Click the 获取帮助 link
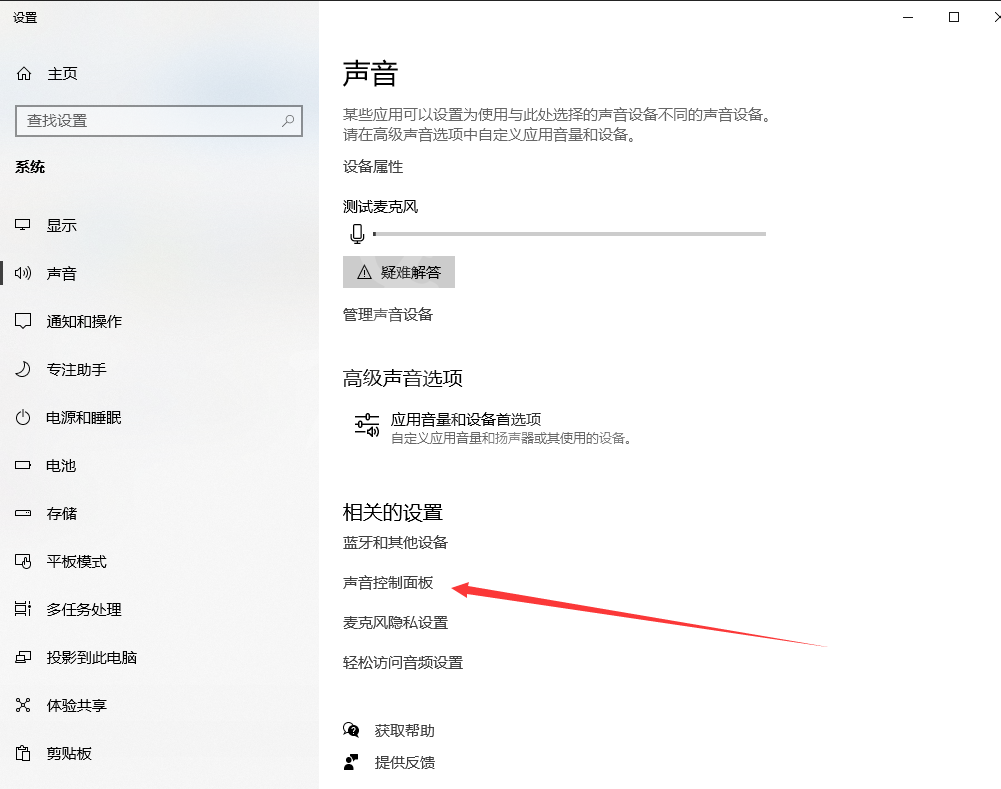1001x789 pixels. coord(405,730)
